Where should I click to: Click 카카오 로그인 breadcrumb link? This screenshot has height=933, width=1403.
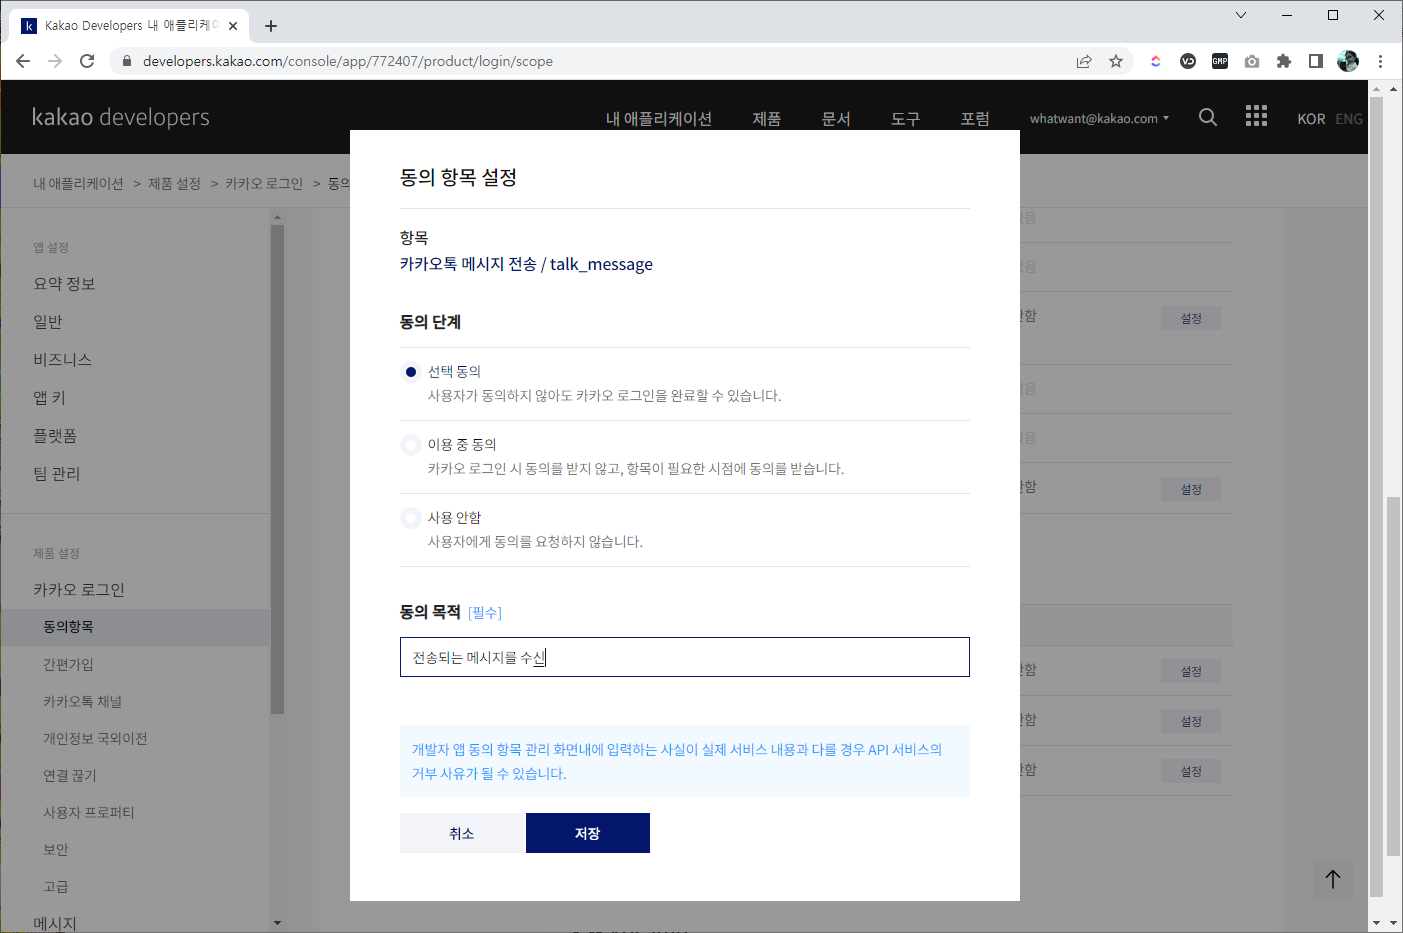(264, 184)
